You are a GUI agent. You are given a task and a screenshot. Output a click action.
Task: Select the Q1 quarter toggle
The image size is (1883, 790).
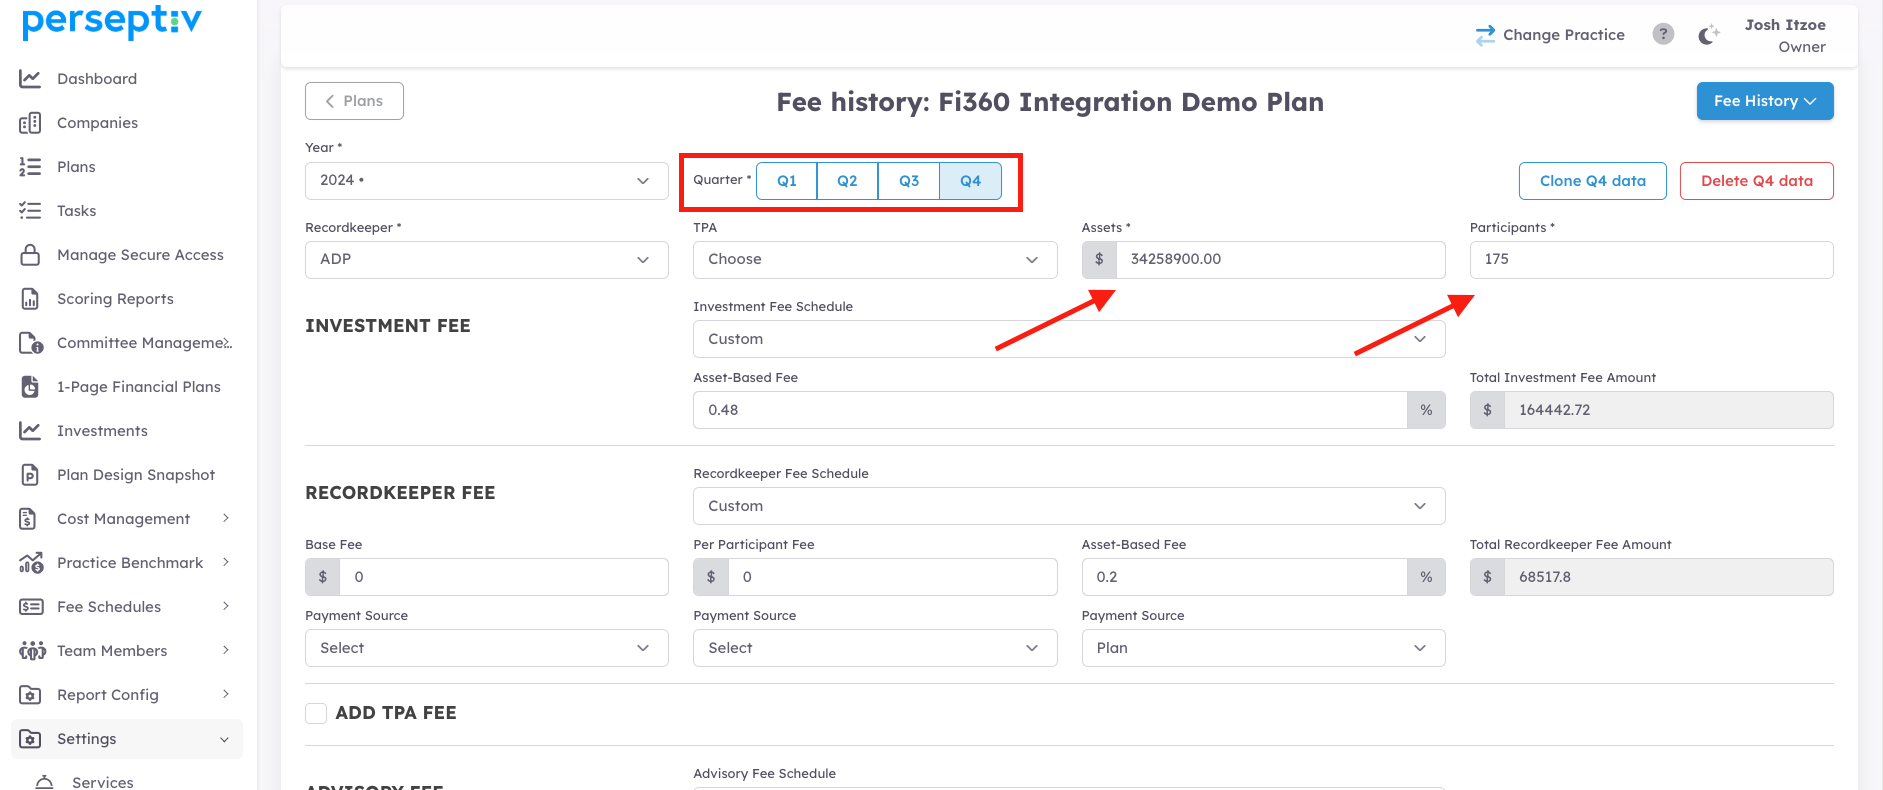(787, 181)
